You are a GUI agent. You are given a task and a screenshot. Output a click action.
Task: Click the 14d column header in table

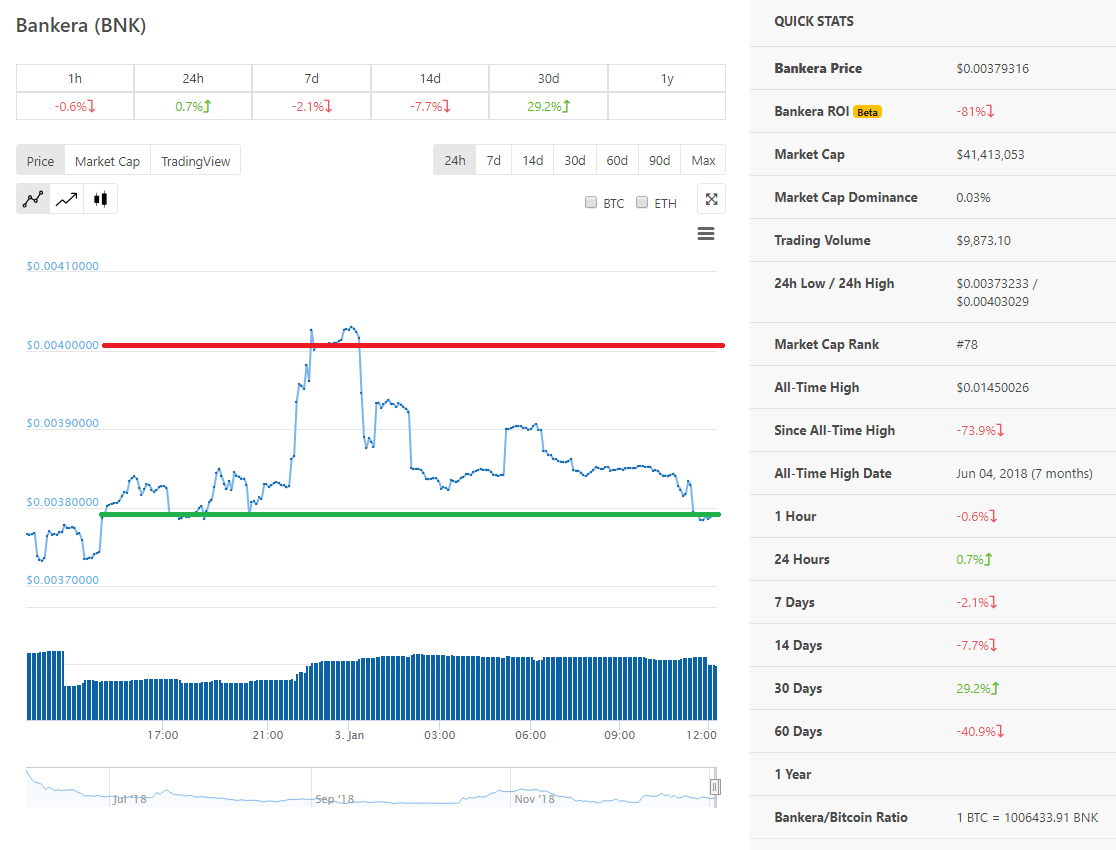tap(430, 78)
